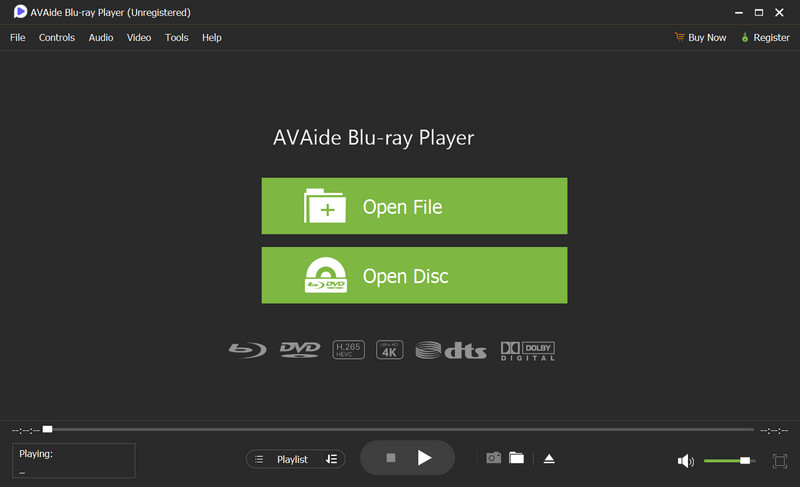Eject the disc with the eject icon
Image resolution: width=800 pixels, height=487 pixels.
pyautogui.click(x=549, y=458)
